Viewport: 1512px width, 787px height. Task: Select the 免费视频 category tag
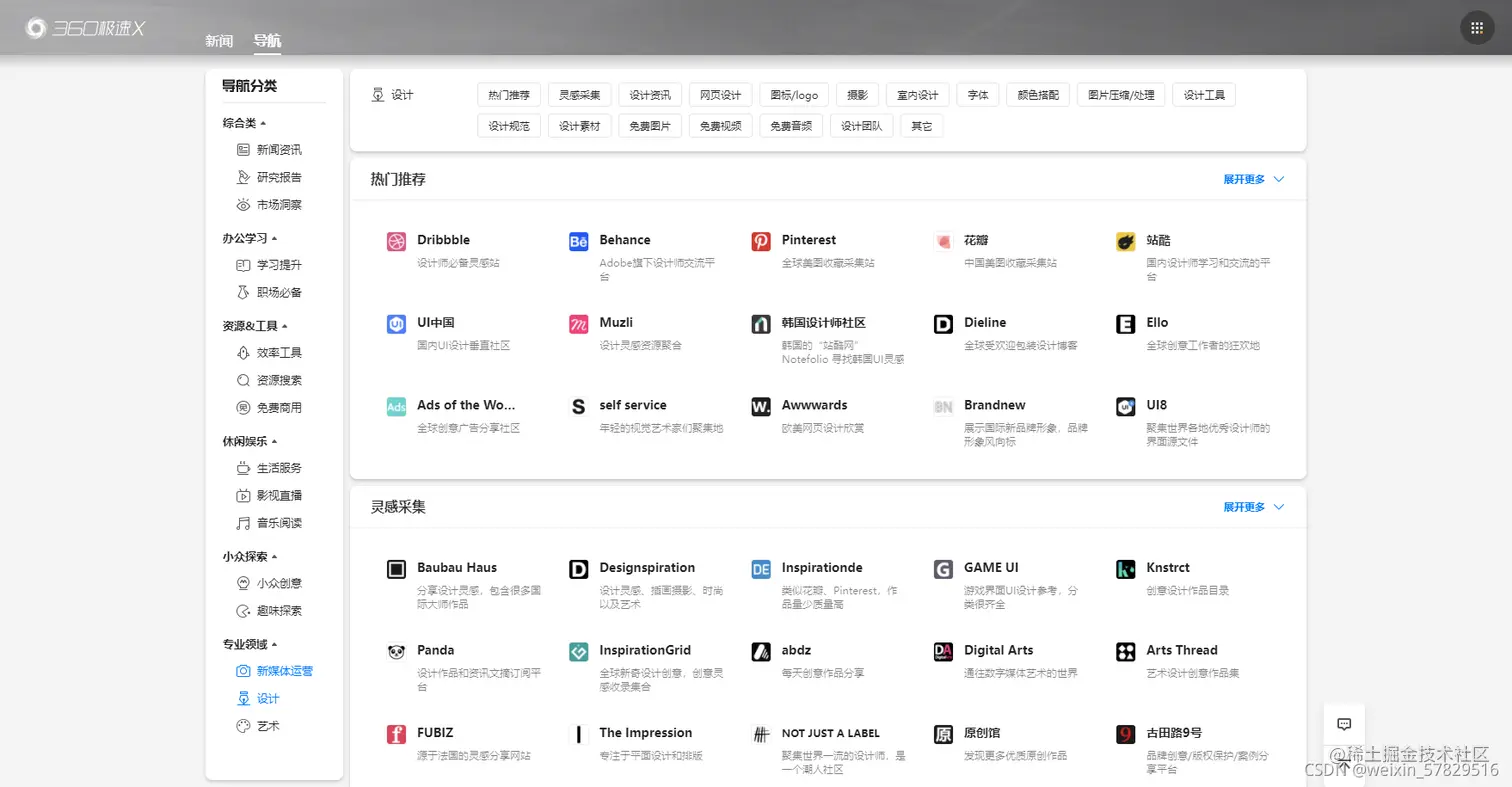[x=720, y=126]
